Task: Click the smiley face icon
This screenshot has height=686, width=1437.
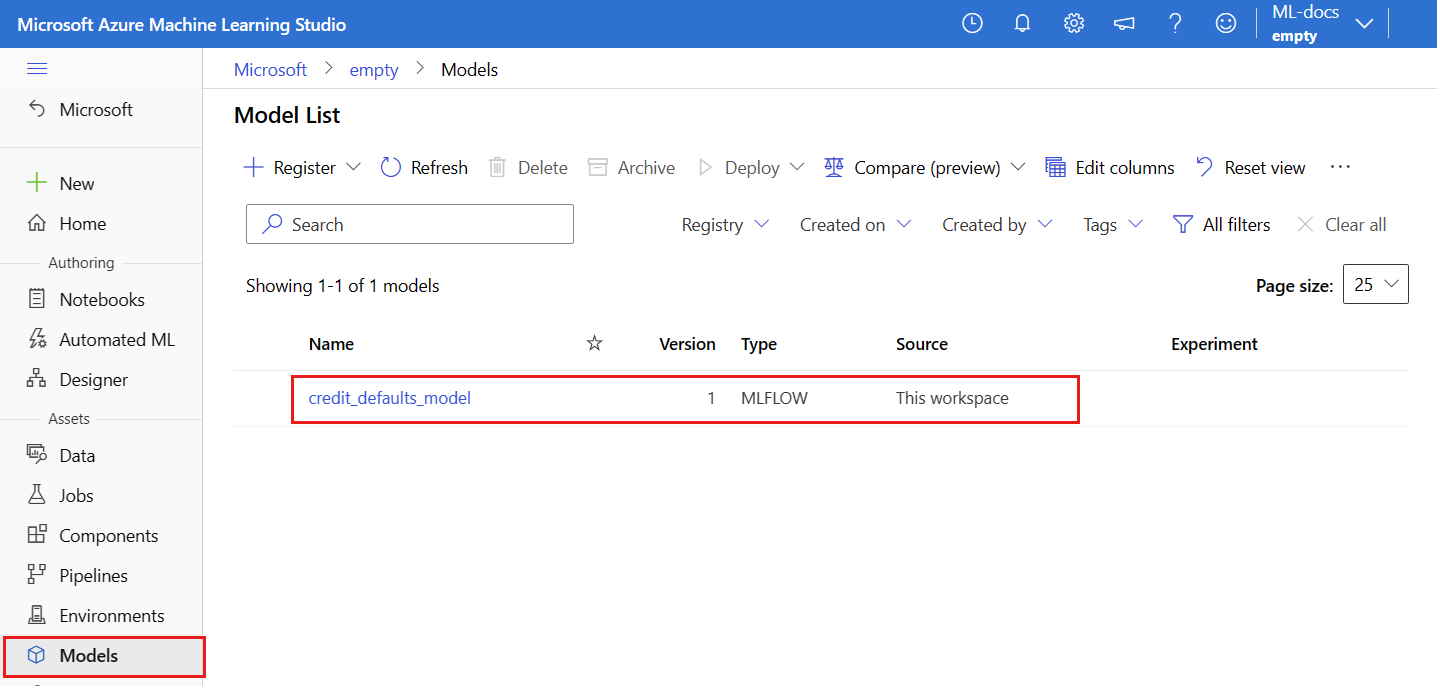Action: tap(1226, 24)
